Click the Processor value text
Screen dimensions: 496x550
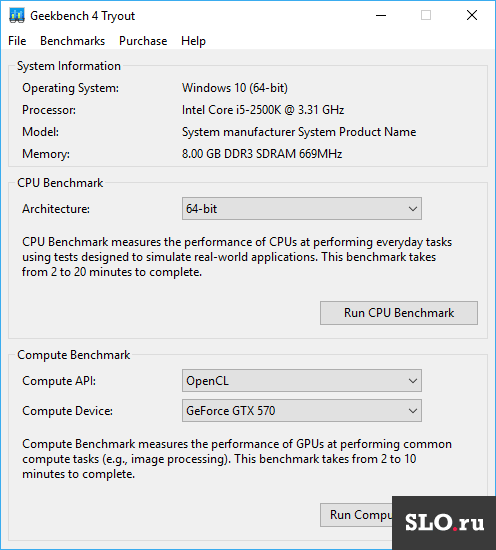coord(263,110)
